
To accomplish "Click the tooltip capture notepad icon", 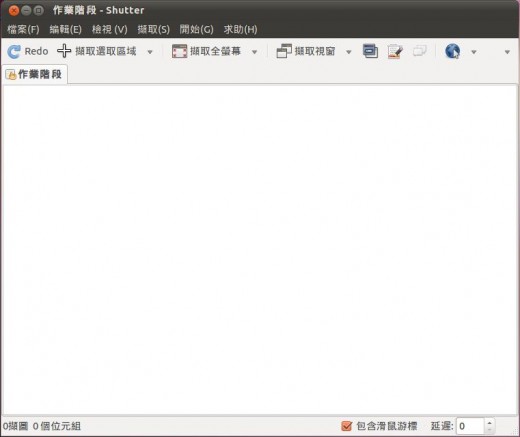I will pos(395,52).
